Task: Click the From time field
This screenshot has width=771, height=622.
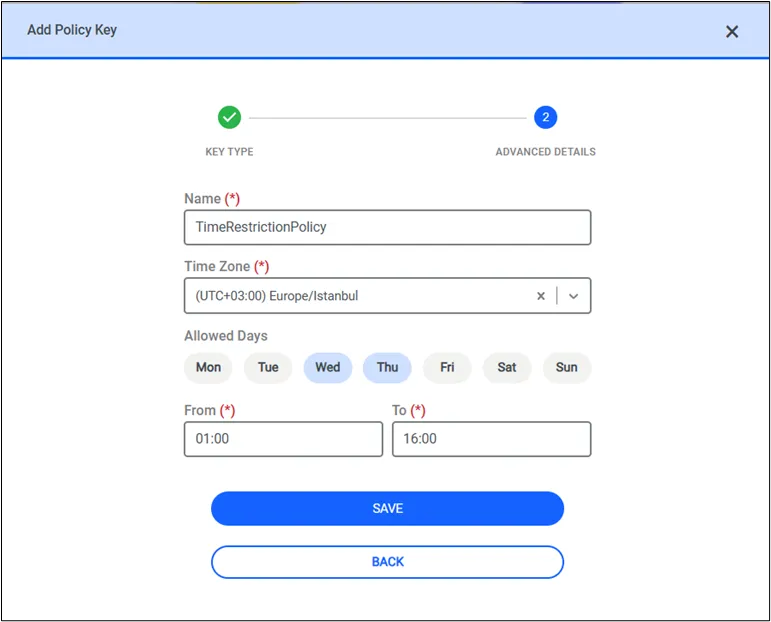Action: pos(283,439)
